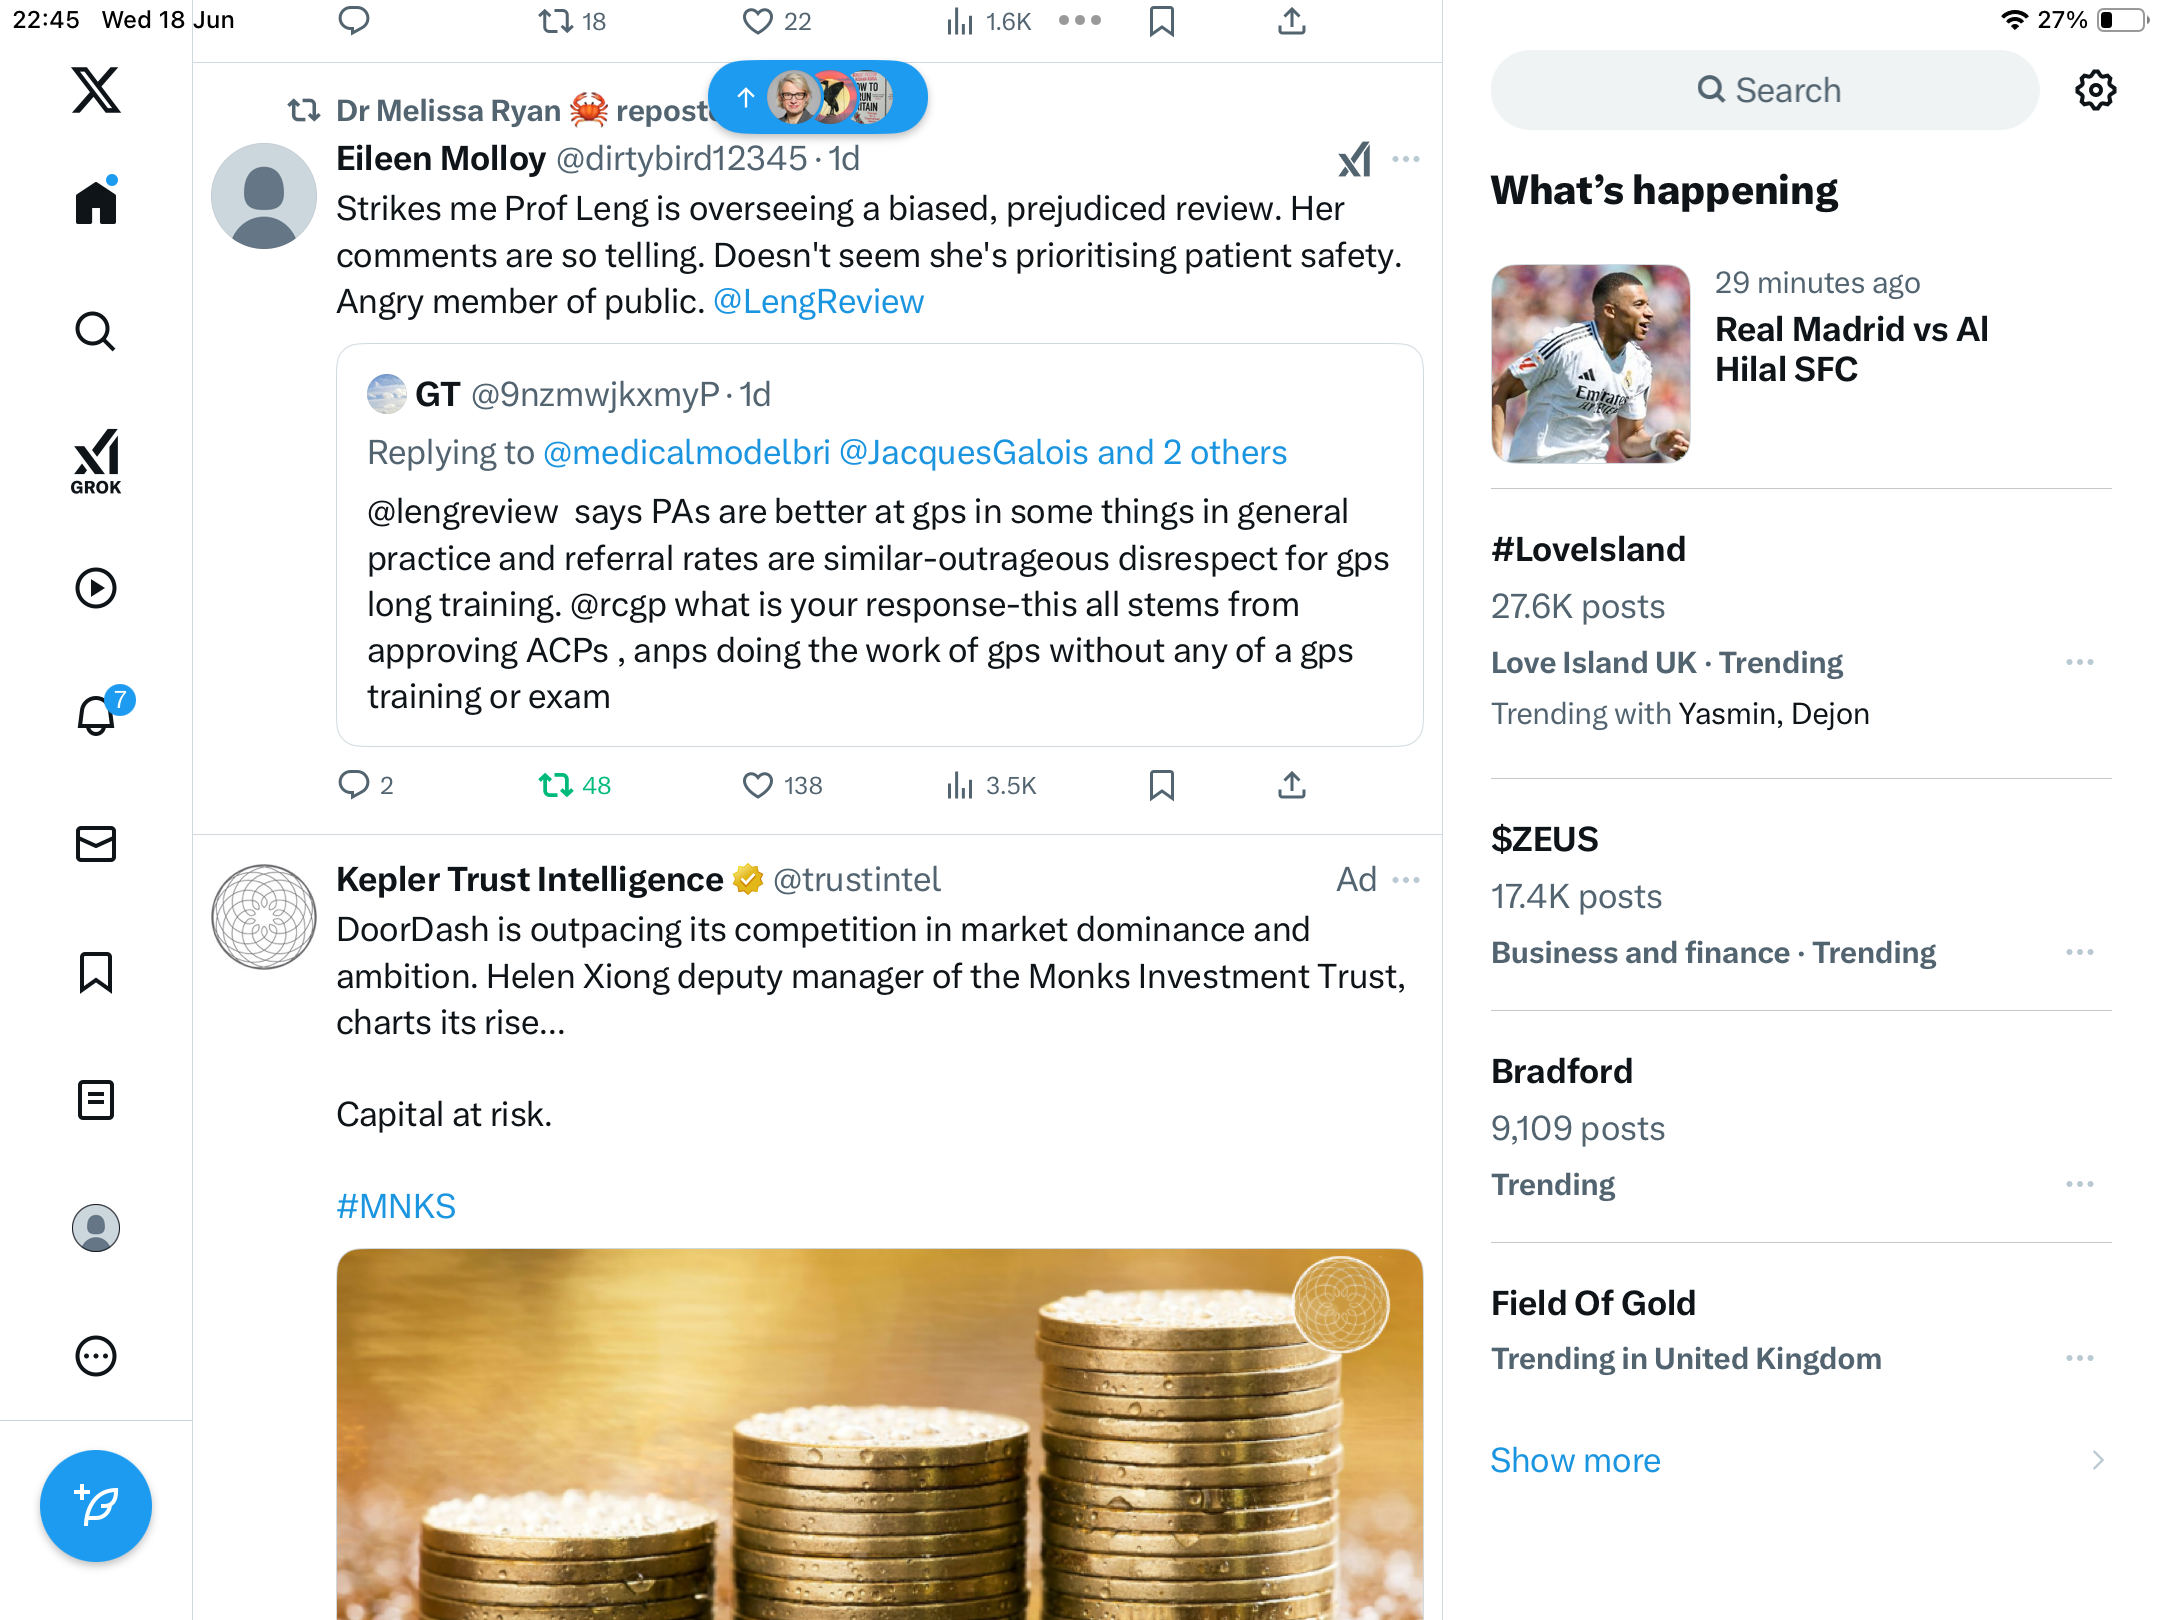This screenshot has height=1620, width=2160.
Task: Click the Search field
Action: click(1765, 90)
